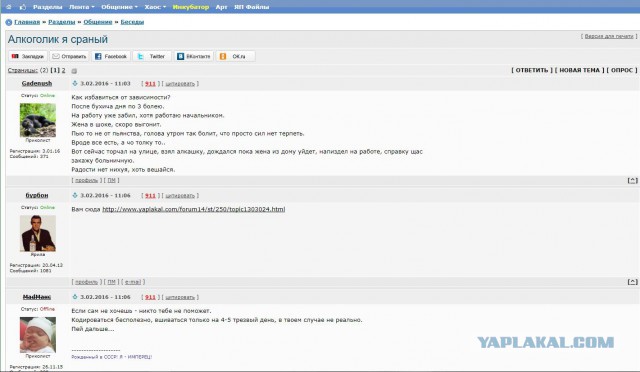This screenshot has width=640, height=372.
Task: Open ПМ link under бурбон's post
Action: pyautogui.click(x=111, y=282)
